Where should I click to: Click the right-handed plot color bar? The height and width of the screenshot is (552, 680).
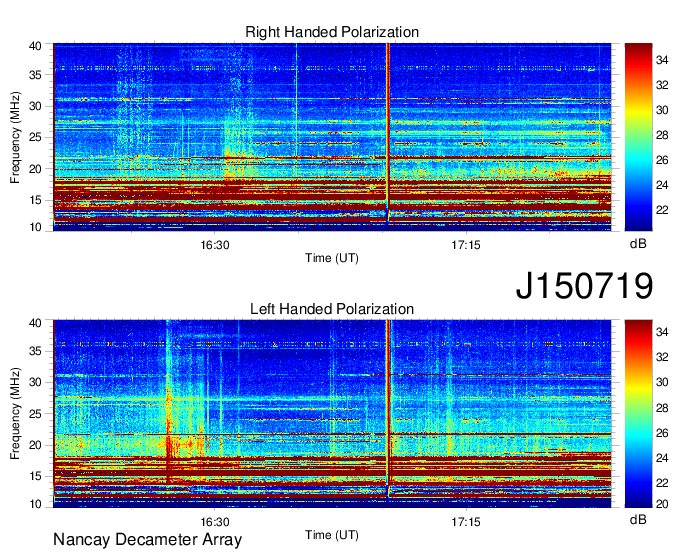[638, 137]
